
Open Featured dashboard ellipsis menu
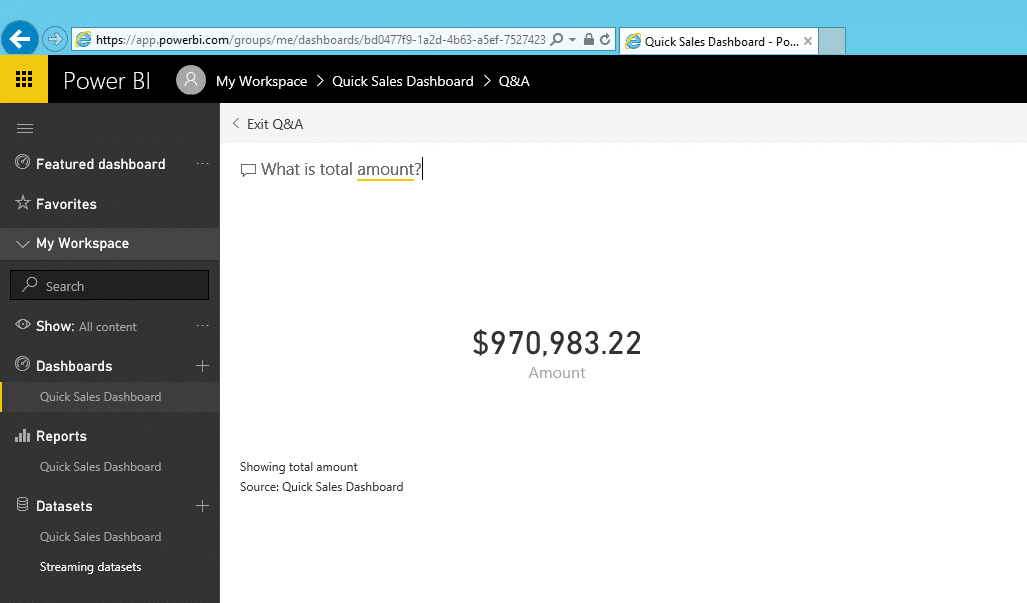(x=202, y=164)
